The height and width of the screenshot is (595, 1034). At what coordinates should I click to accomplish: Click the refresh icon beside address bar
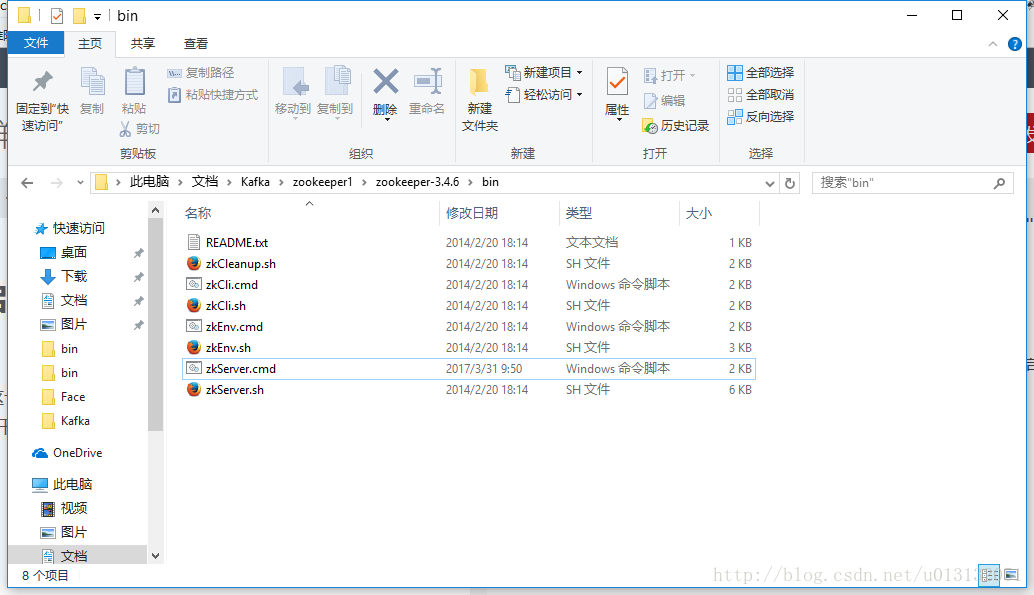[x=789, y=182]
